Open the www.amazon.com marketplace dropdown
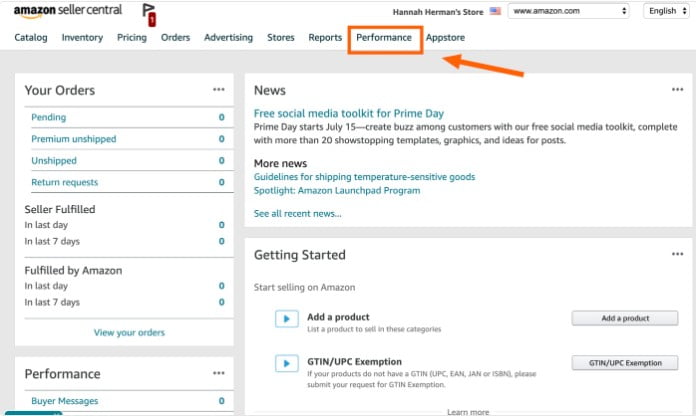 coord(569,11)
